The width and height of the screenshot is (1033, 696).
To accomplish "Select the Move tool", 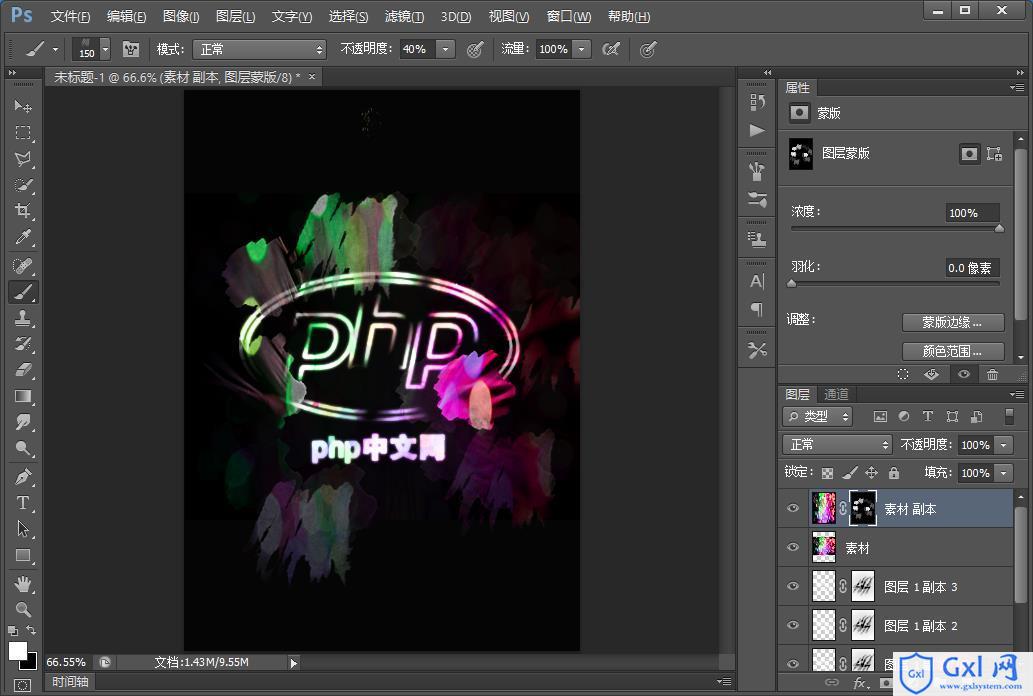I will click(23, 106).
